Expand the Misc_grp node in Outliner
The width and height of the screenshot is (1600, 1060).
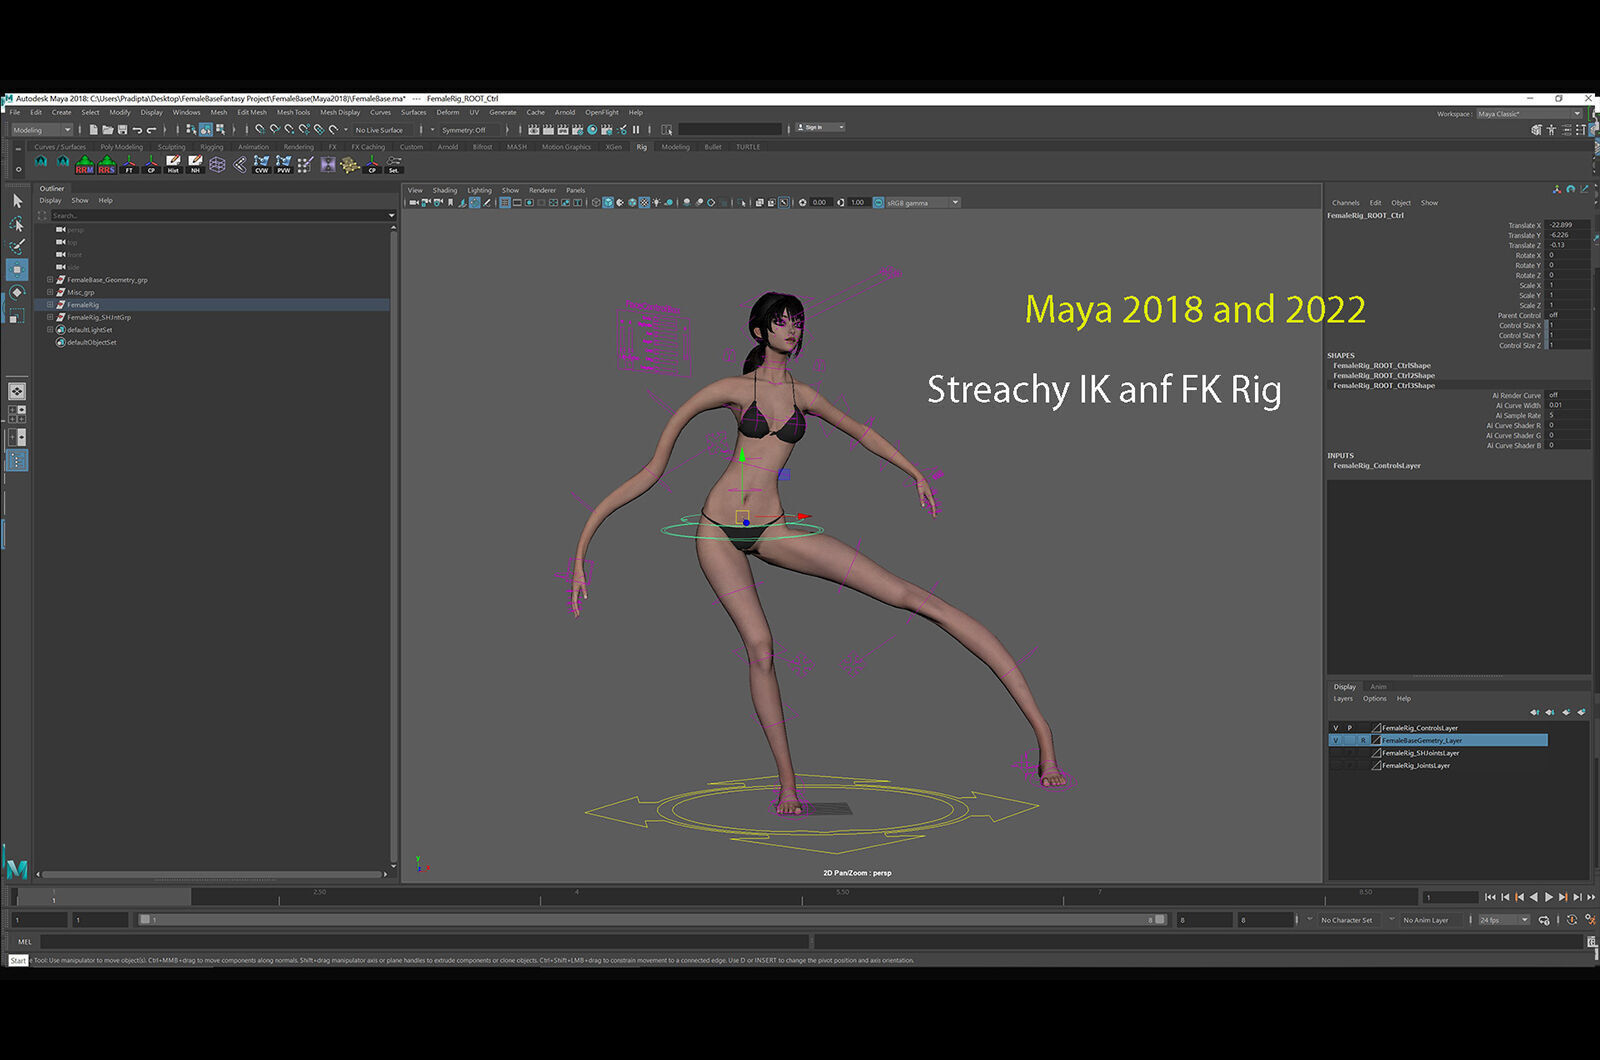point(50,292)
